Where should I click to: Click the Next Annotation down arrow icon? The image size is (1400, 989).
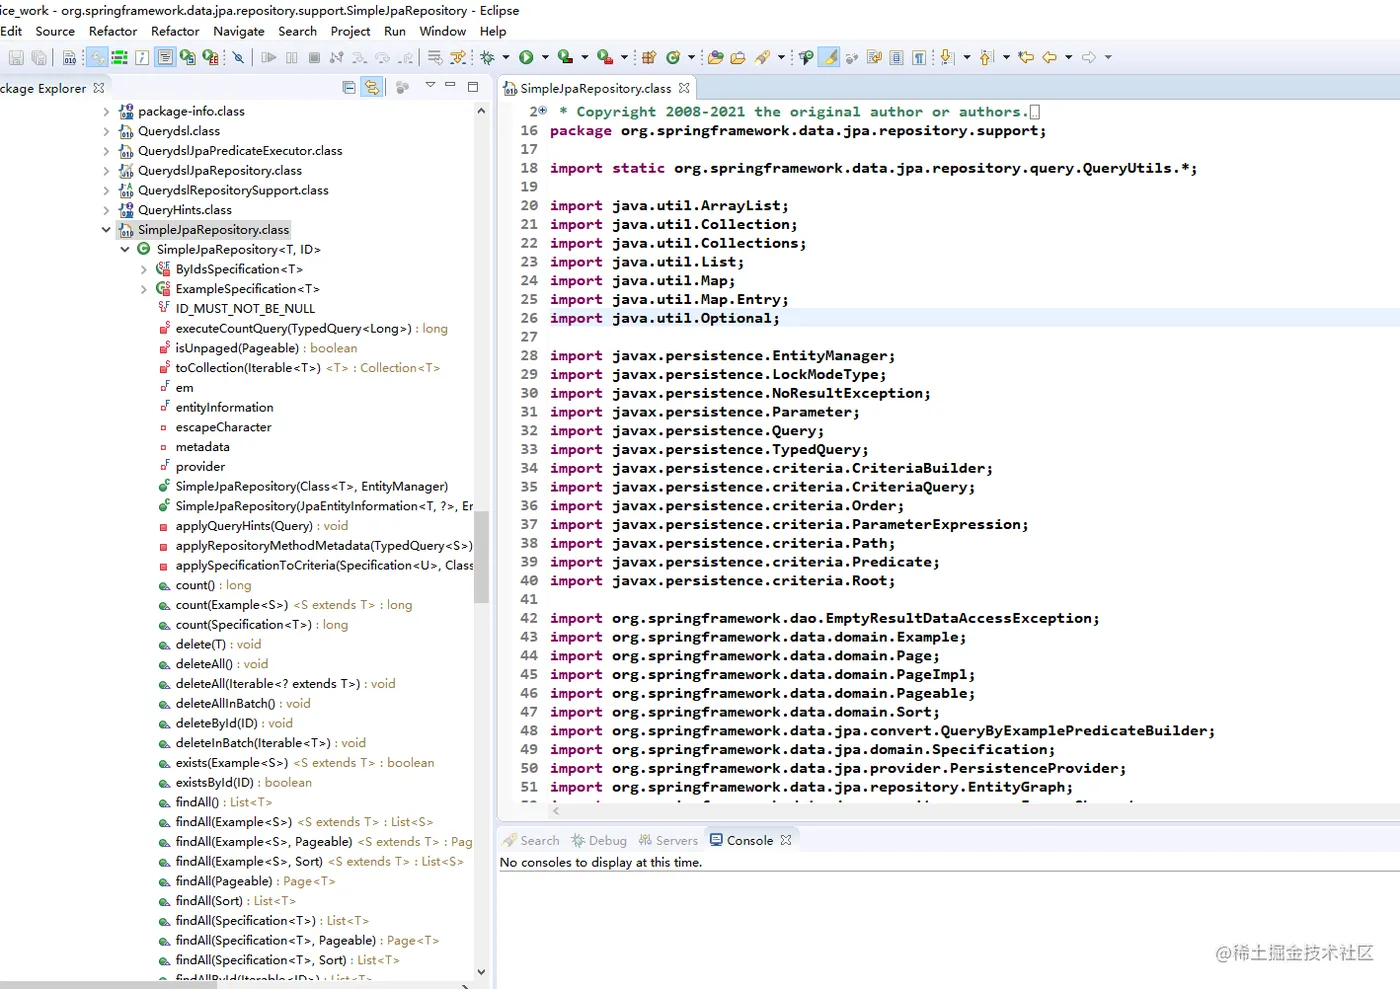[946, 57]
